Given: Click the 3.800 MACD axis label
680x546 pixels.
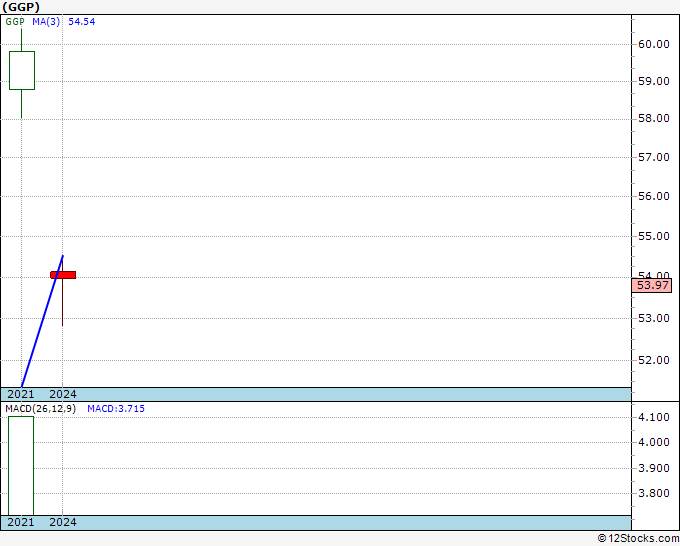Looking at the screenshot, I should (654, 494).
